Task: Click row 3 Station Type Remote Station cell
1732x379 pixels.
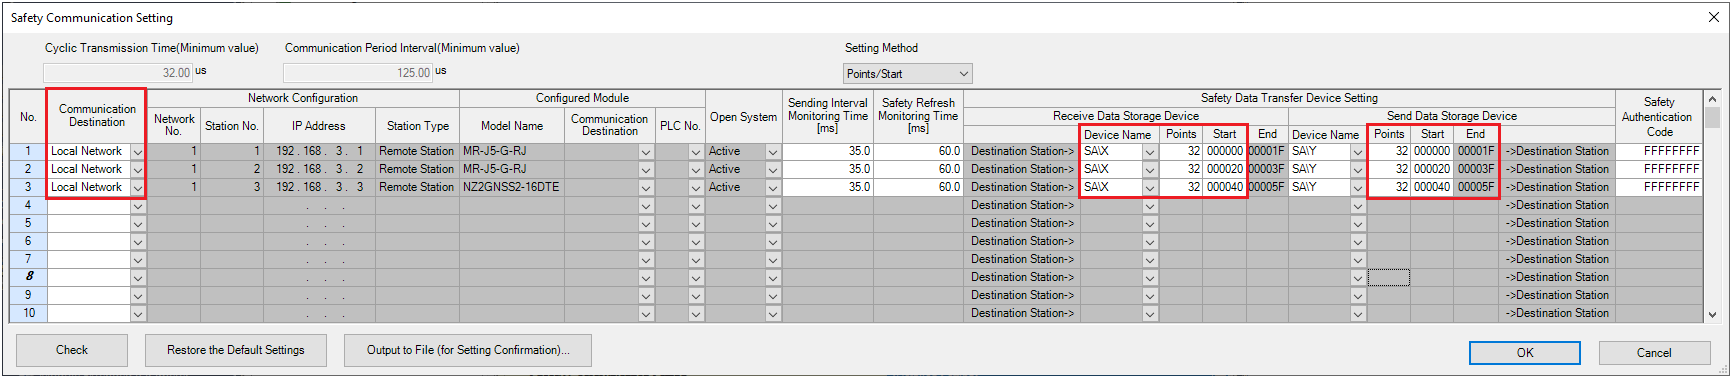Action: tap(417, 188)
